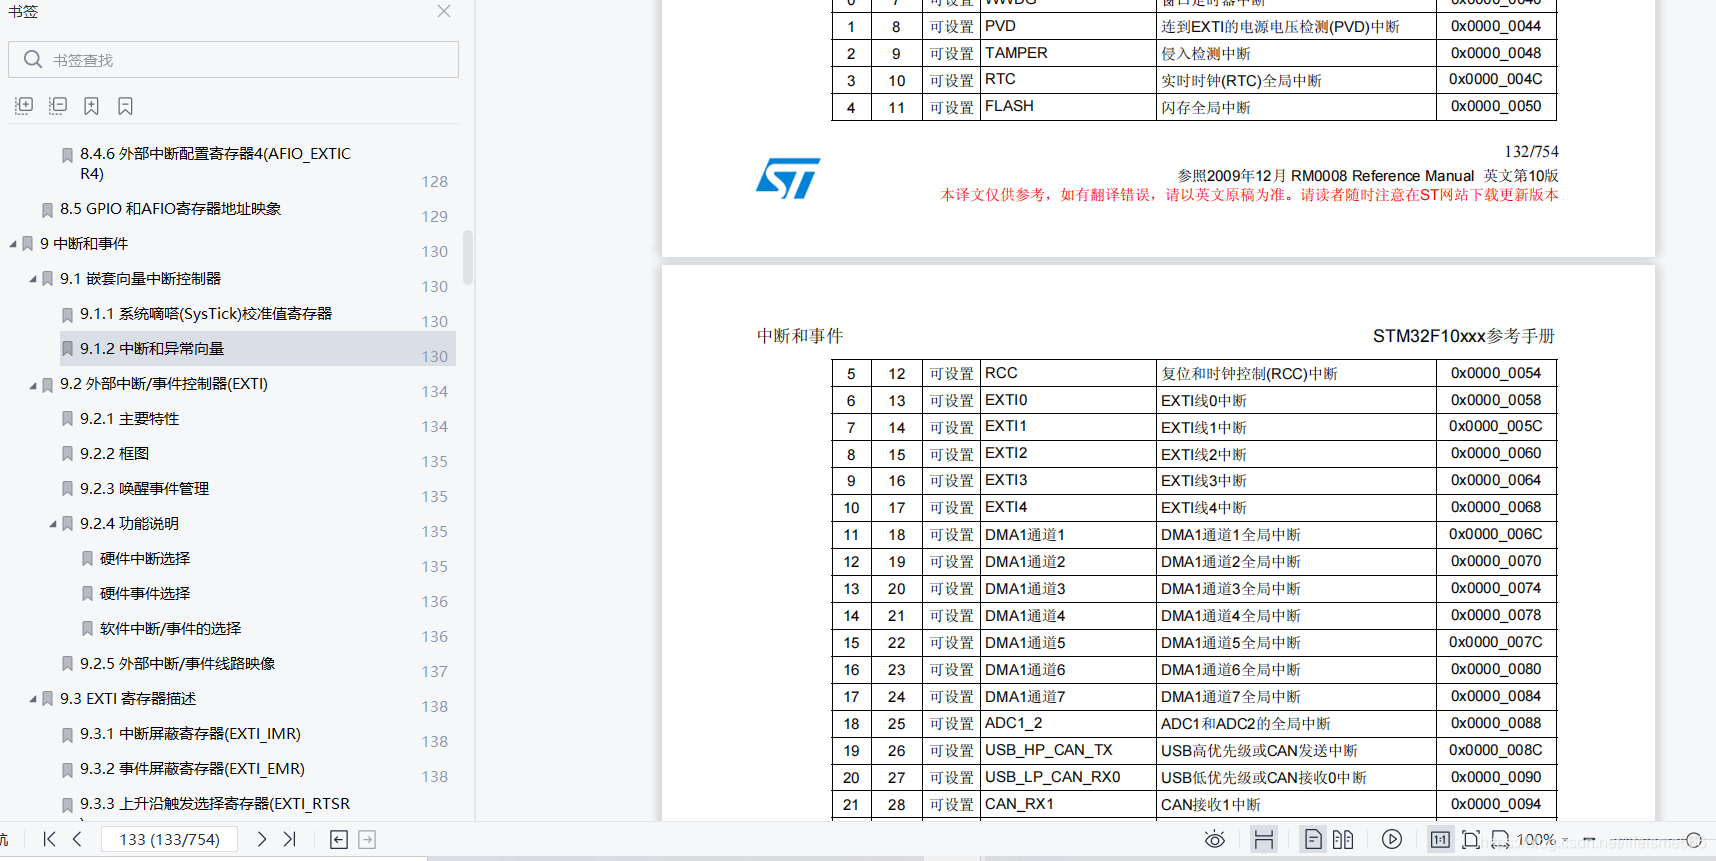This screenshot has width=1716, height=861.
Task: Click the page number field 133 (133/754)
Action: (x=170, y=839)
